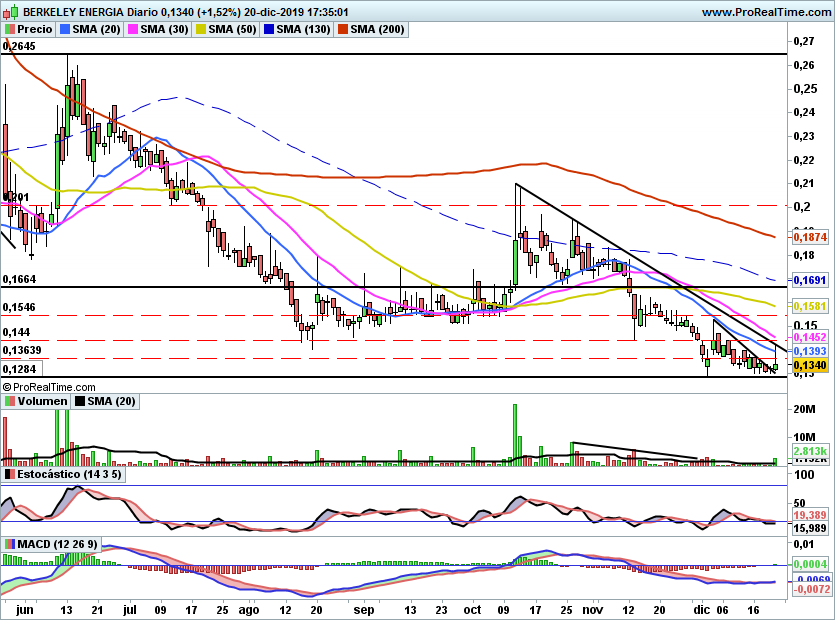
Task: Click the black SMA (20) volume legend icon
Action: pos(81,401)
